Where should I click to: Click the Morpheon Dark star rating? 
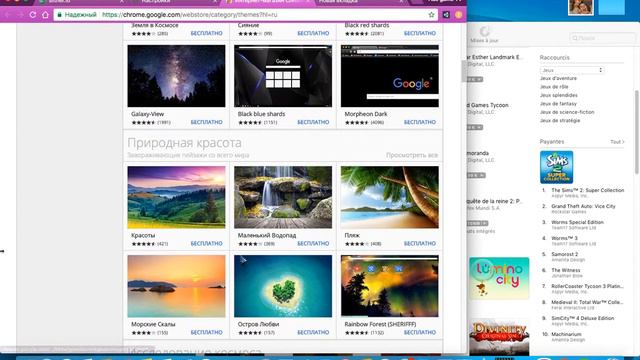click(357, 122)
